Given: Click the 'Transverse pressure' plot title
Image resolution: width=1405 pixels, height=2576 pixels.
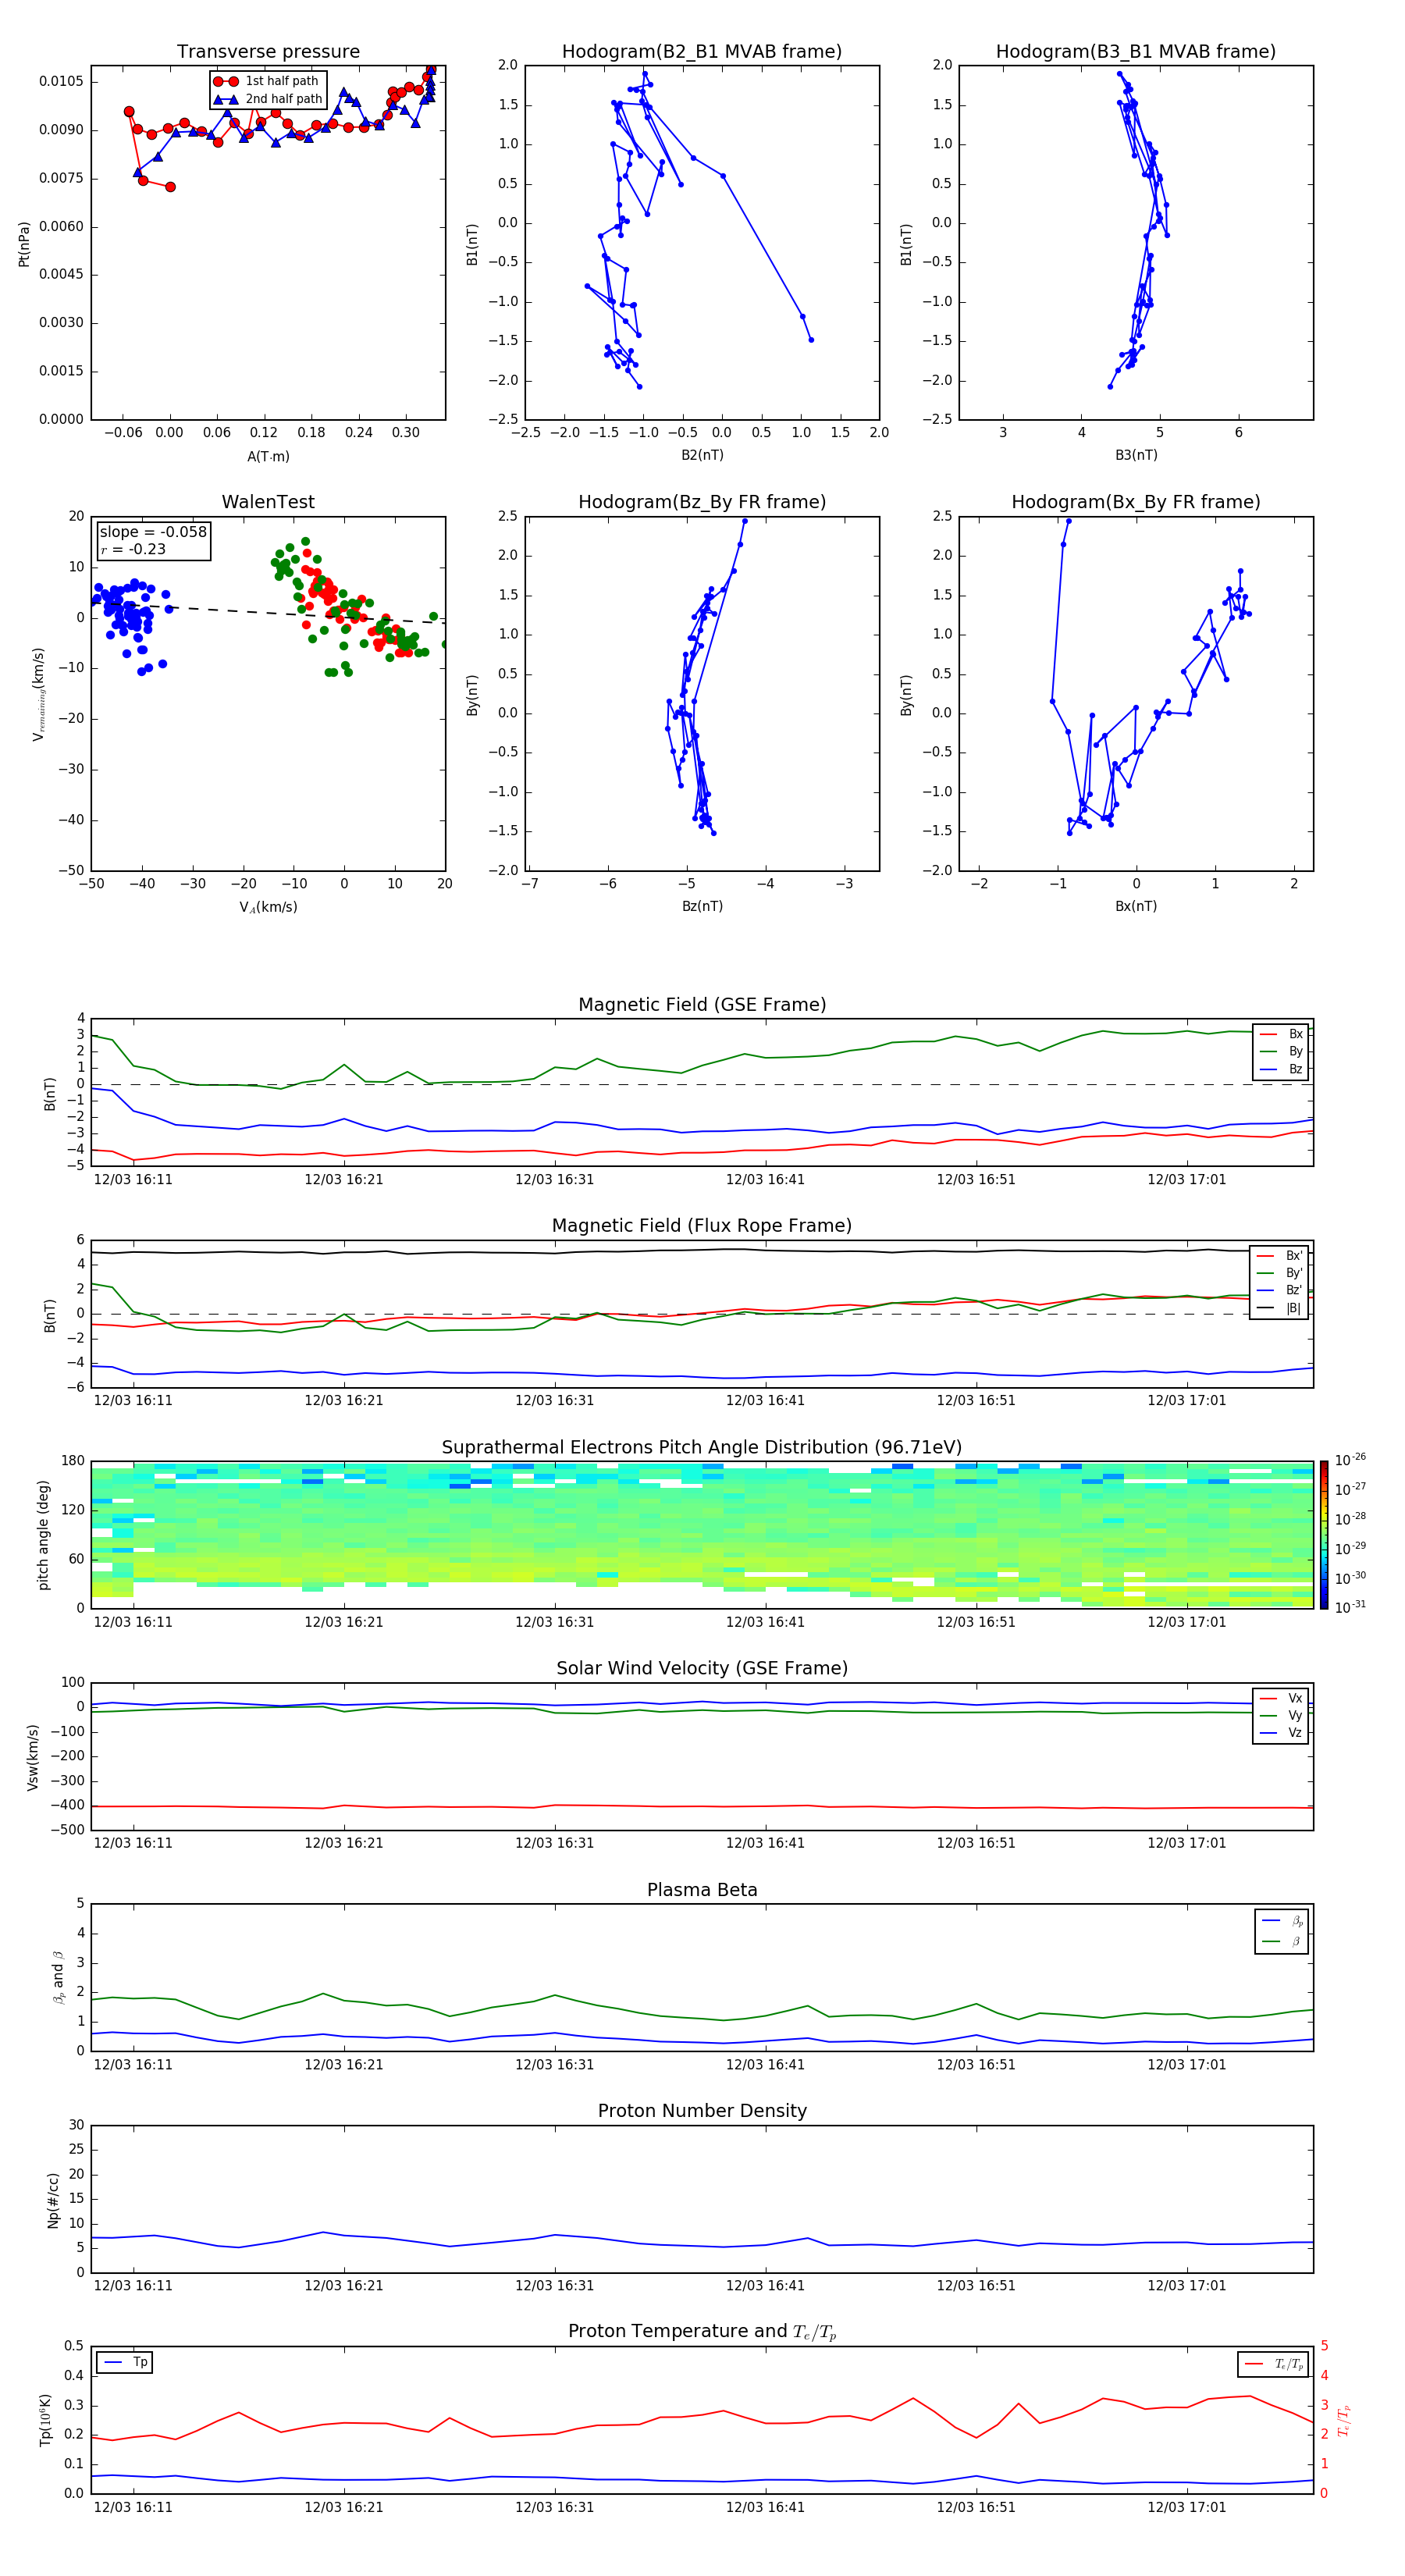Looking at the screenshot, I should click(x=268, y=52).
